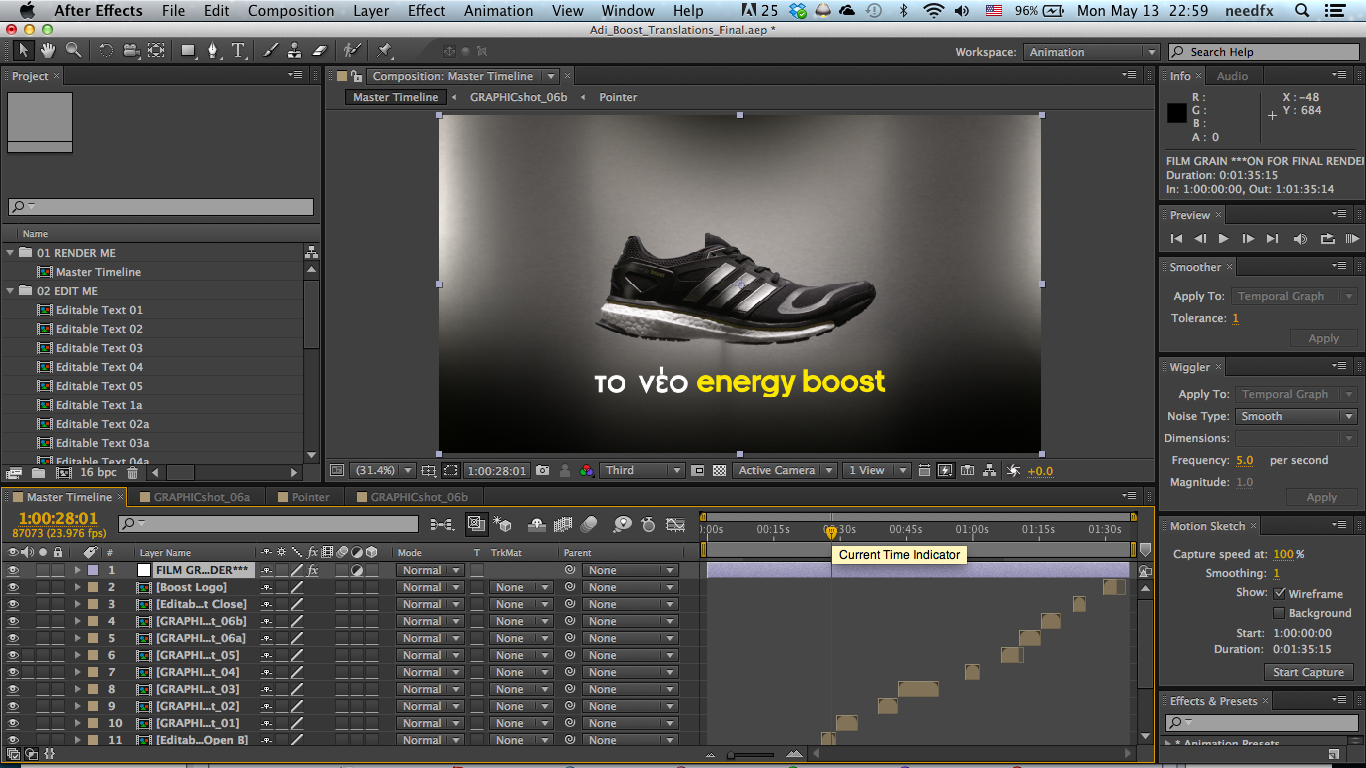Select the Pen tool

213,50
